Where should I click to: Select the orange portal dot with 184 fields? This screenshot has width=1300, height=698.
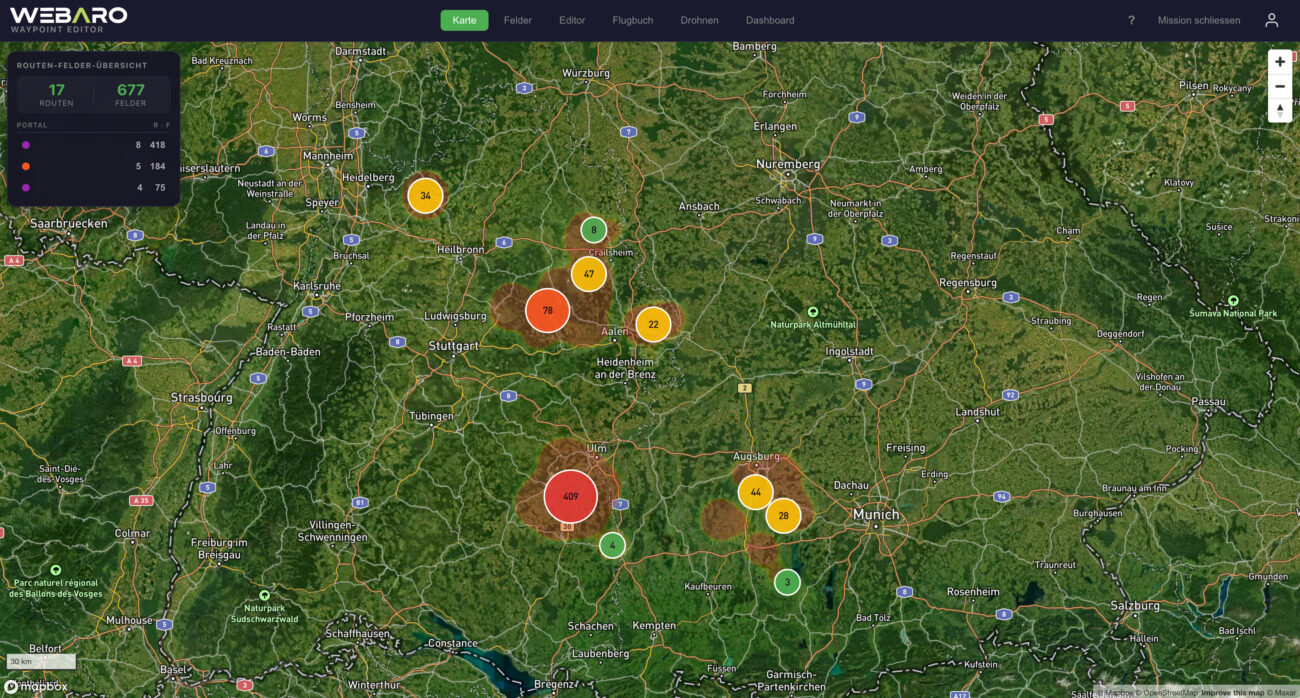point(26,166)
